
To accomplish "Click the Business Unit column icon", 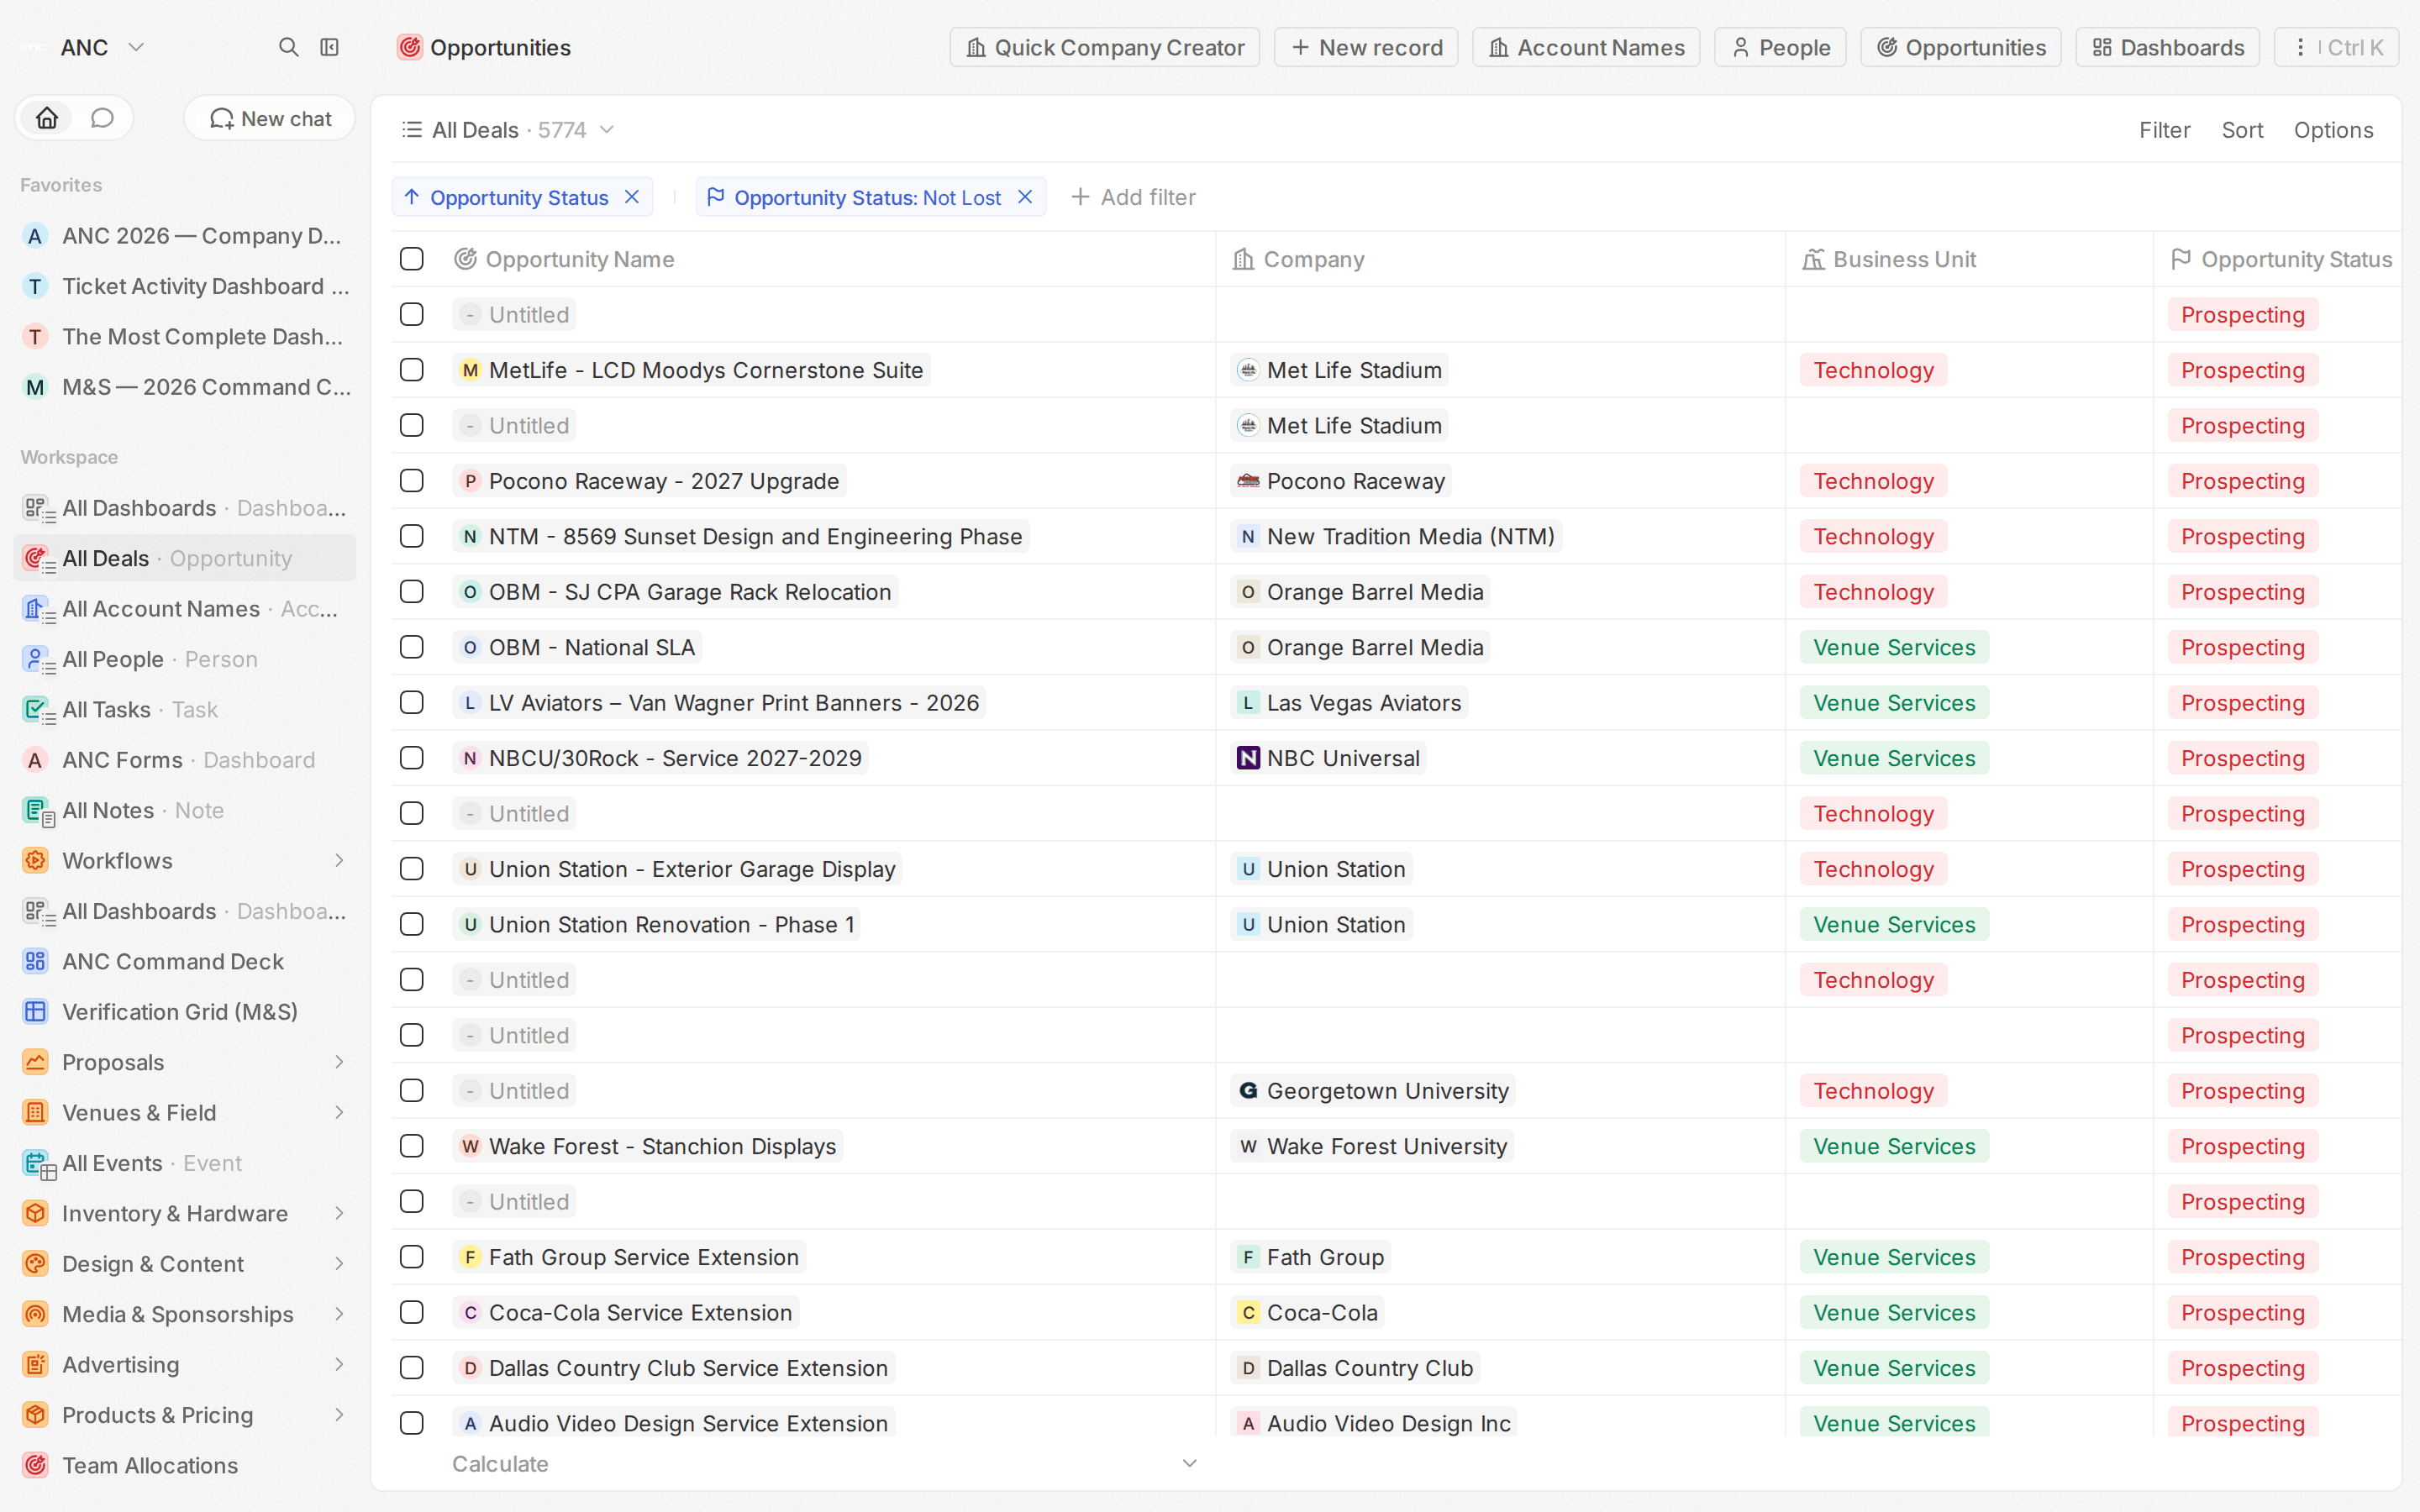I will pos(1813,259).
